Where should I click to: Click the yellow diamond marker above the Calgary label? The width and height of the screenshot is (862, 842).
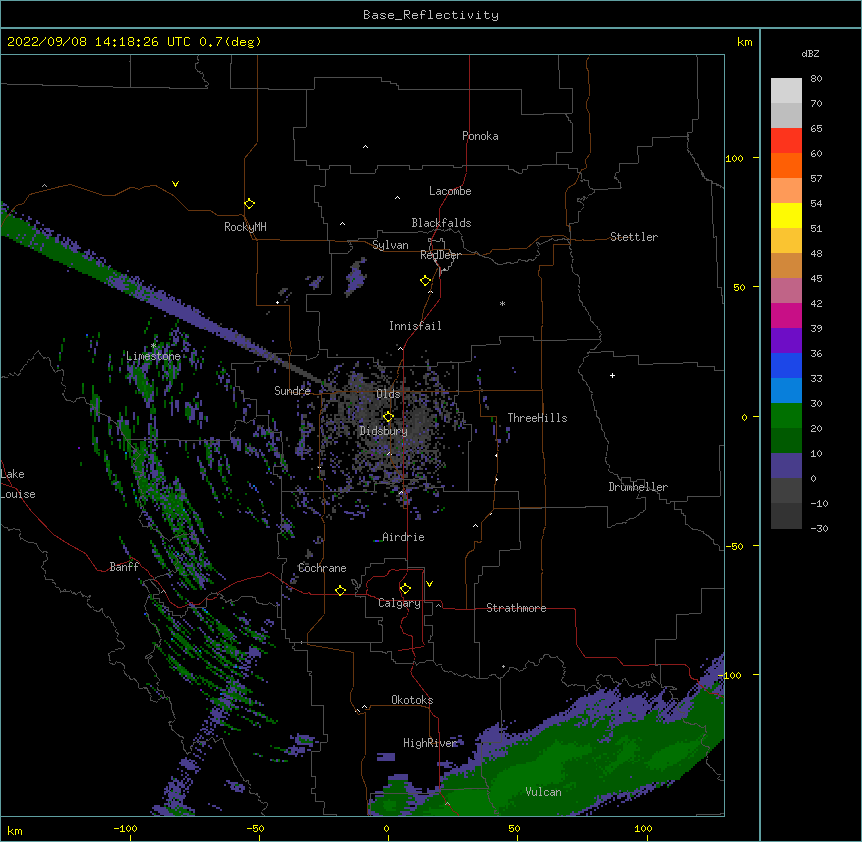tap(405, 589)
